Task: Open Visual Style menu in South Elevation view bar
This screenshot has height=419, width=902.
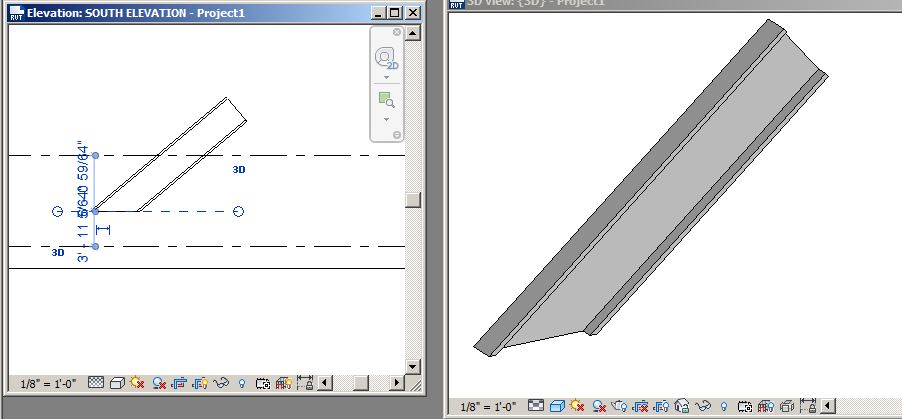Action: [117, 383]
